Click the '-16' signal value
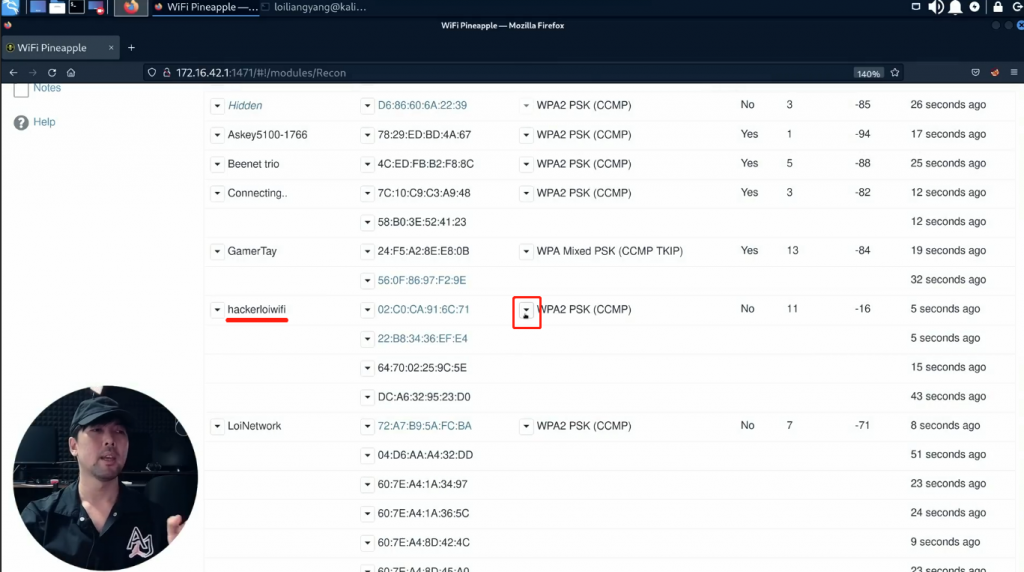1024x572 pixels. click(863, 309)
